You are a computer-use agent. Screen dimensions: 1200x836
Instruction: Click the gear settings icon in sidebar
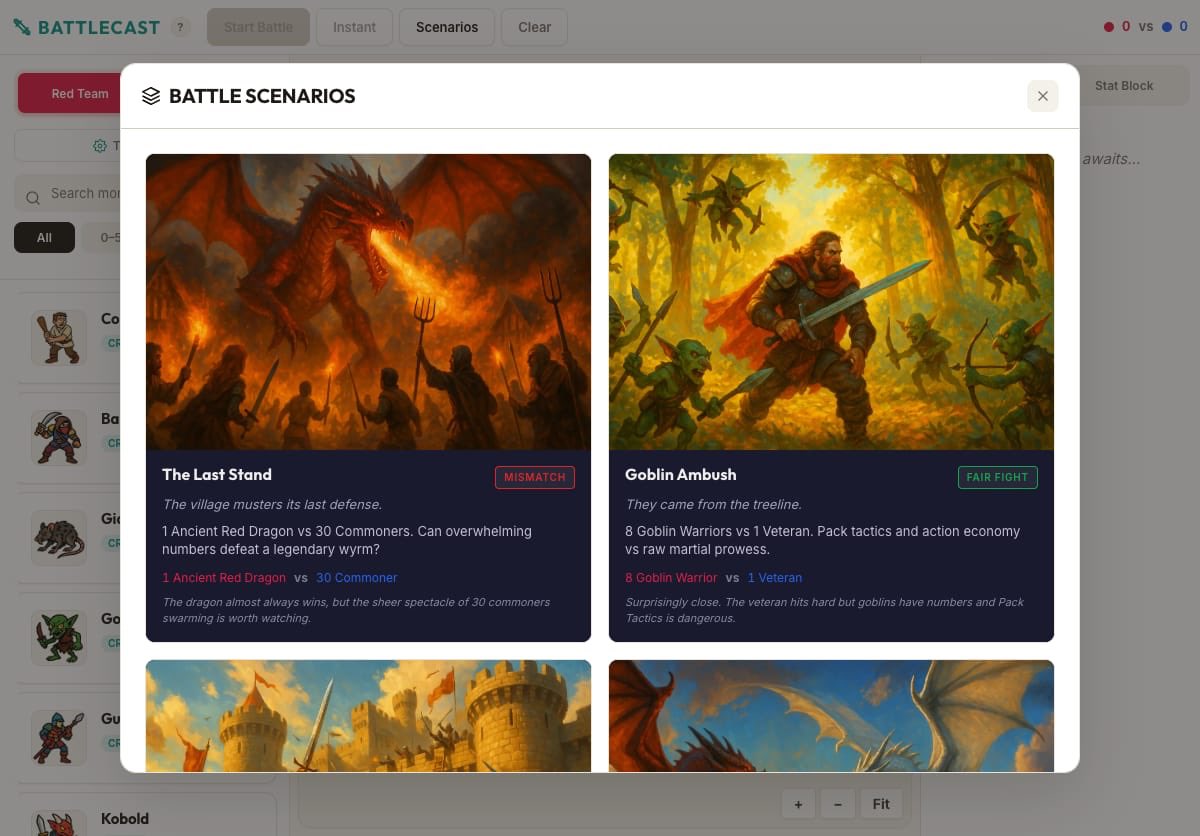pos(99,146)
